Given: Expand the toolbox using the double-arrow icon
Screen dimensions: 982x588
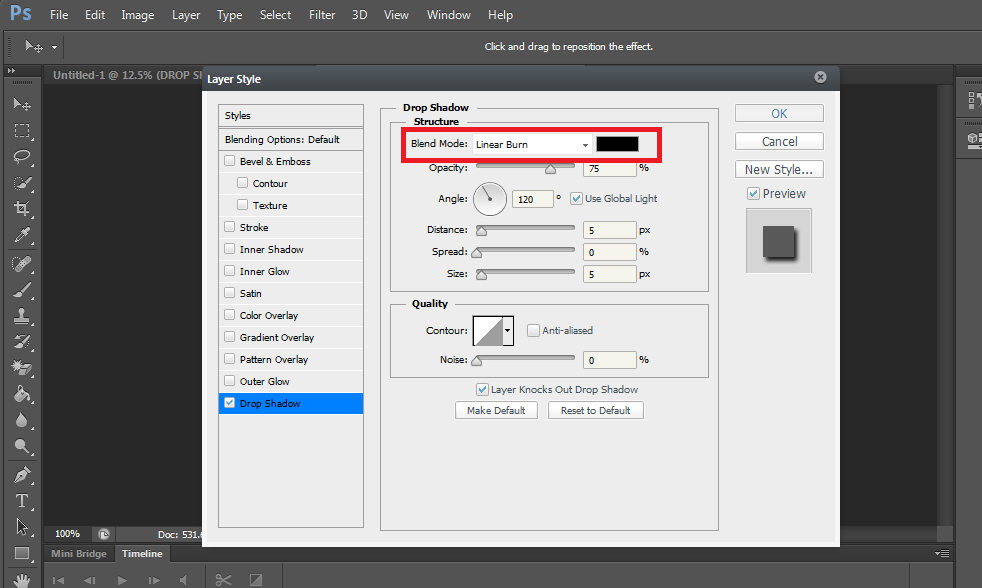Looking at the screenshot, I should [11, 71].
